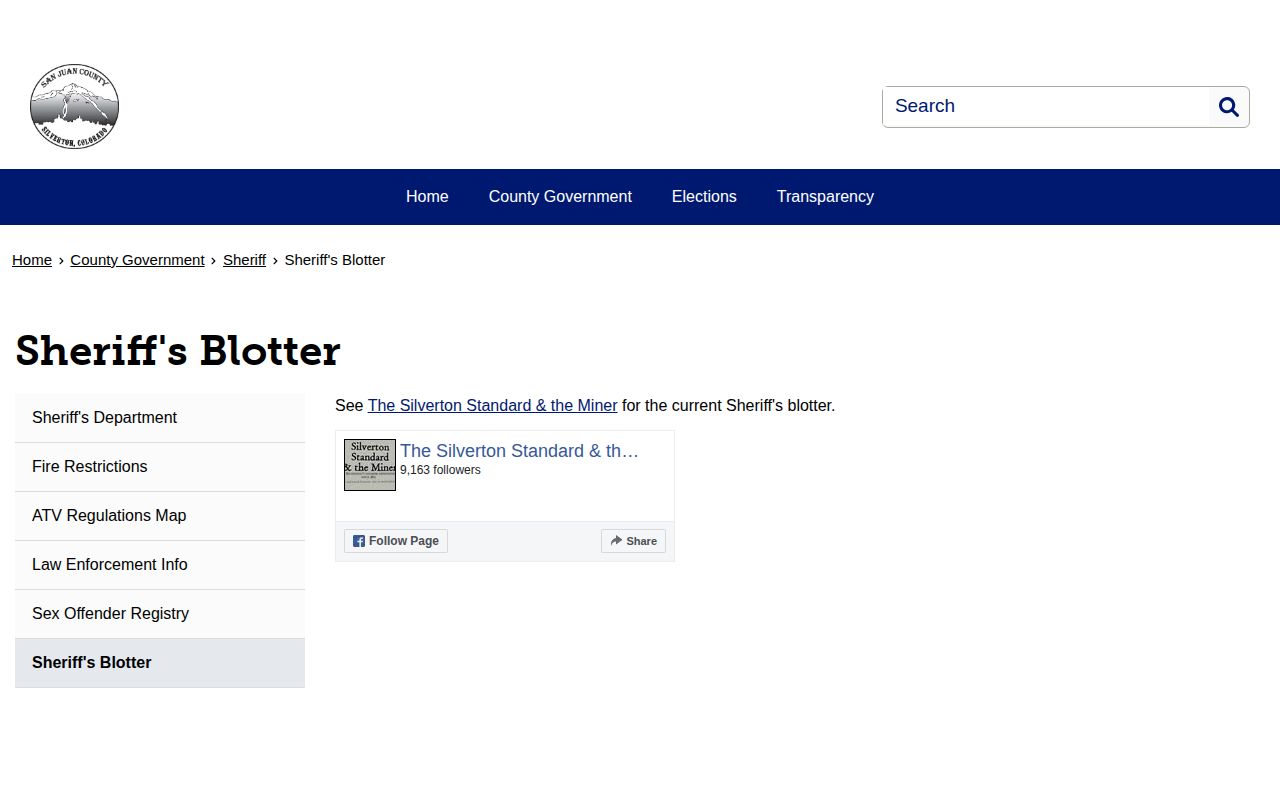Click Sheriff's Blotter text in the breadcrumb
The height and width of the screenshot is (800, 1280).
[335, 260]
